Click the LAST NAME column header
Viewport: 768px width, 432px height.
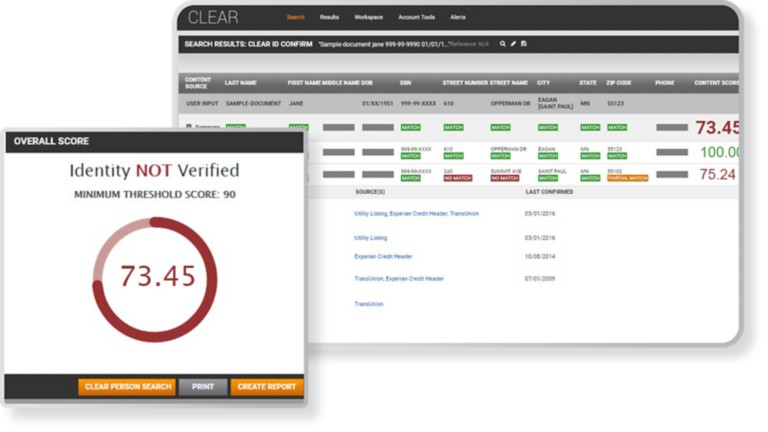(x=240, y=83)
